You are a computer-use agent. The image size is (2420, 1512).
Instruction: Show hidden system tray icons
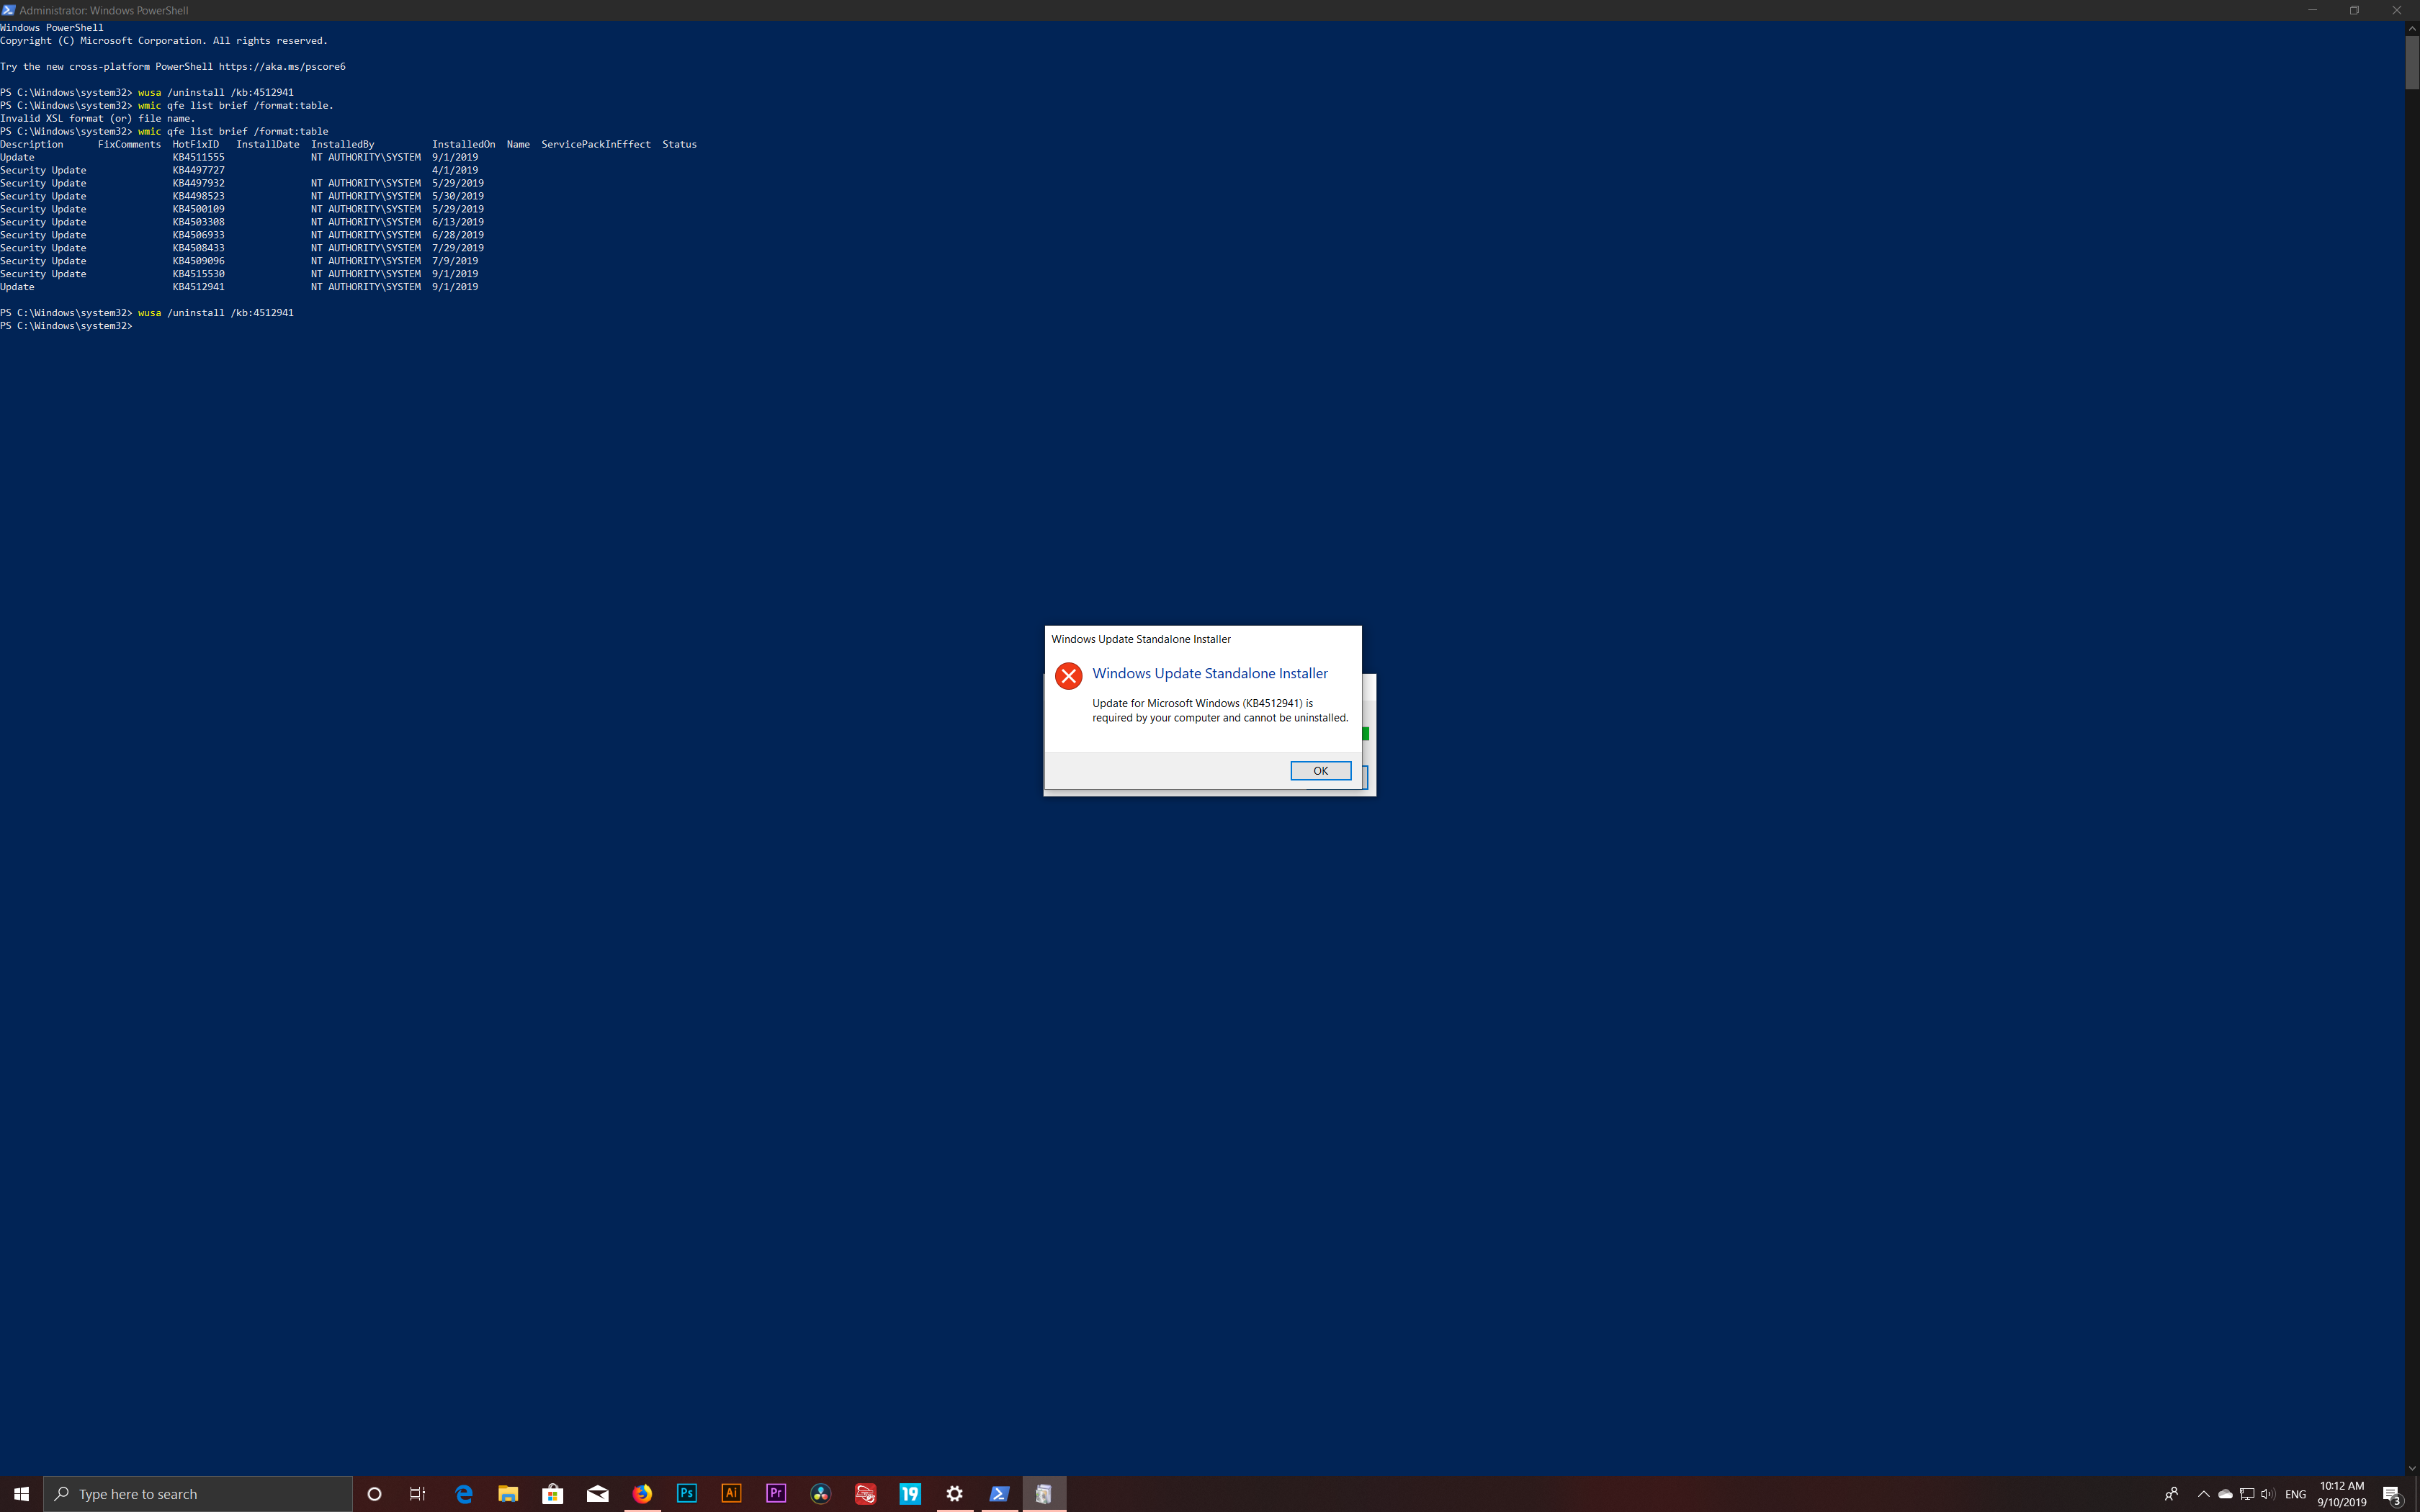click(x=2203, y=1494)
